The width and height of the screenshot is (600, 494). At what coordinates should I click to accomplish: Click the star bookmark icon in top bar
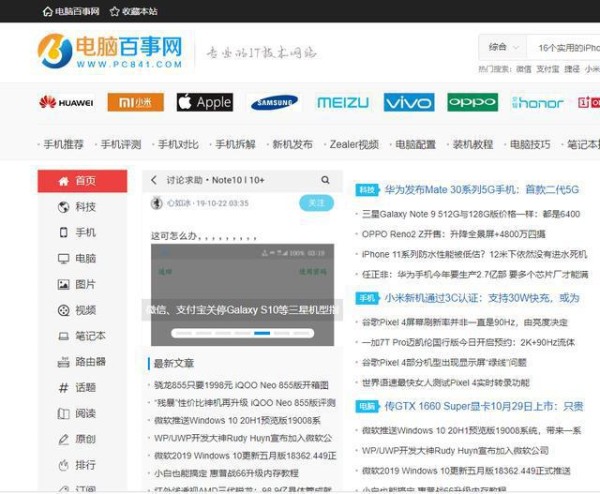click(114, 11)
